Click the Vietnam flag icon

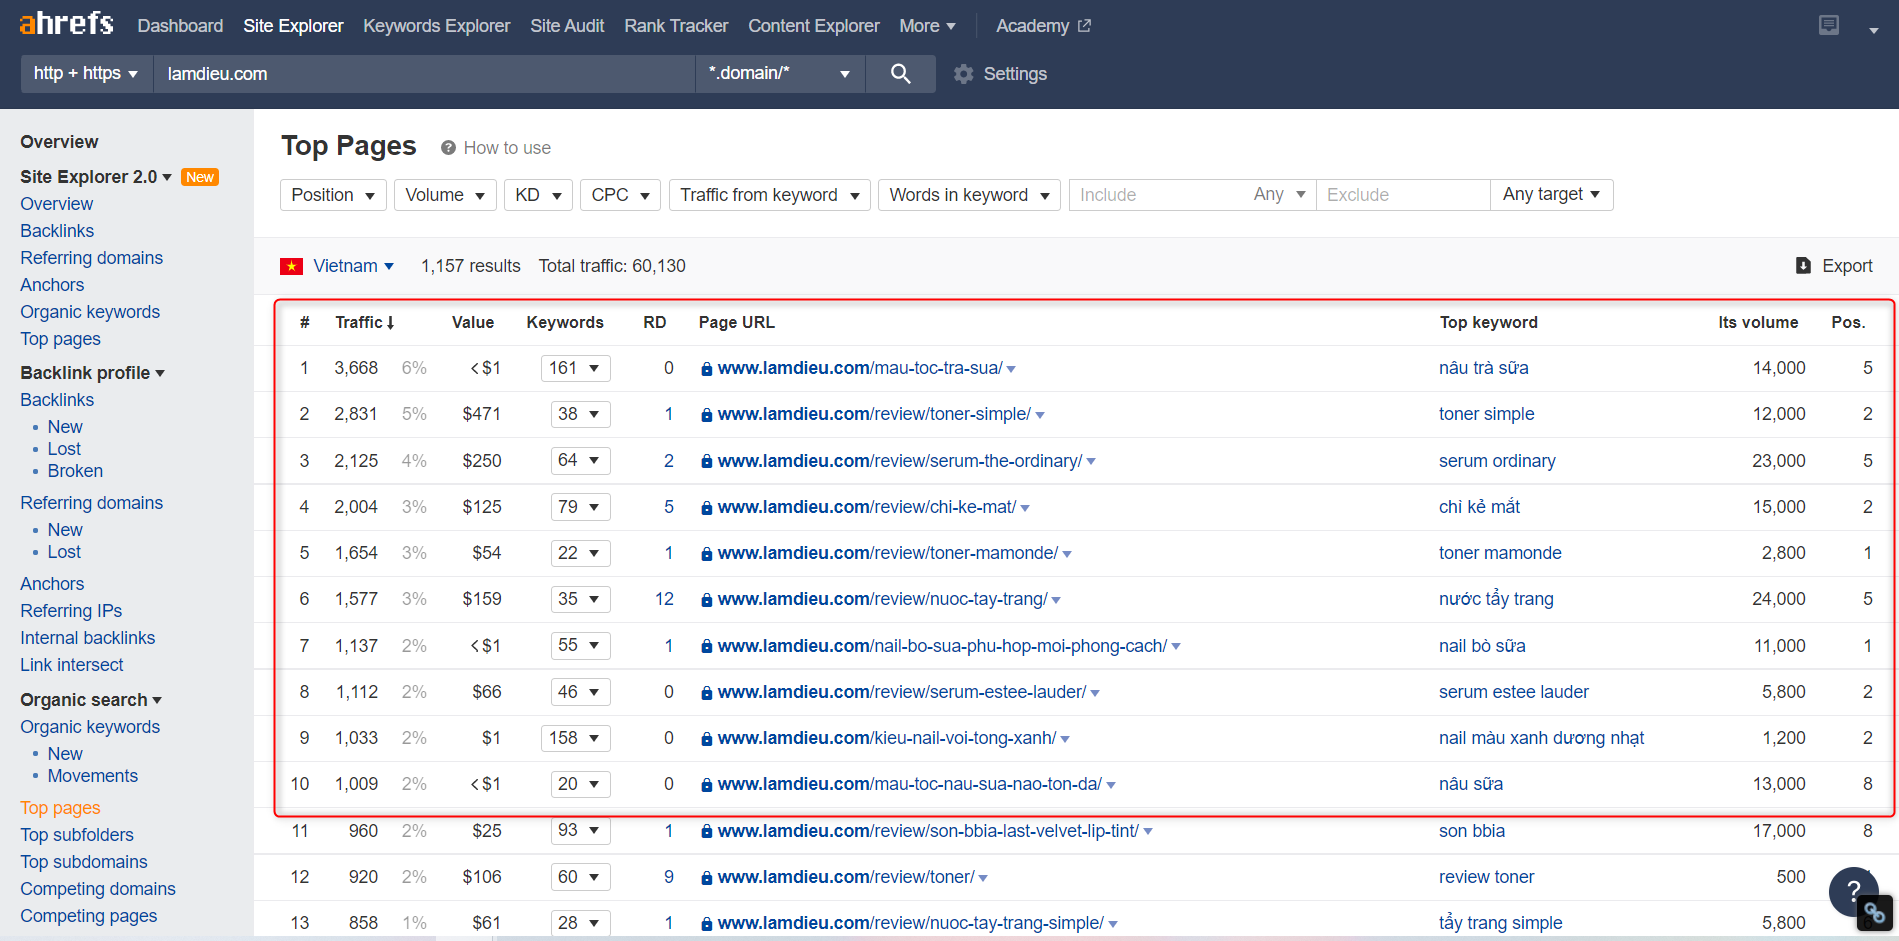(291, 266)
